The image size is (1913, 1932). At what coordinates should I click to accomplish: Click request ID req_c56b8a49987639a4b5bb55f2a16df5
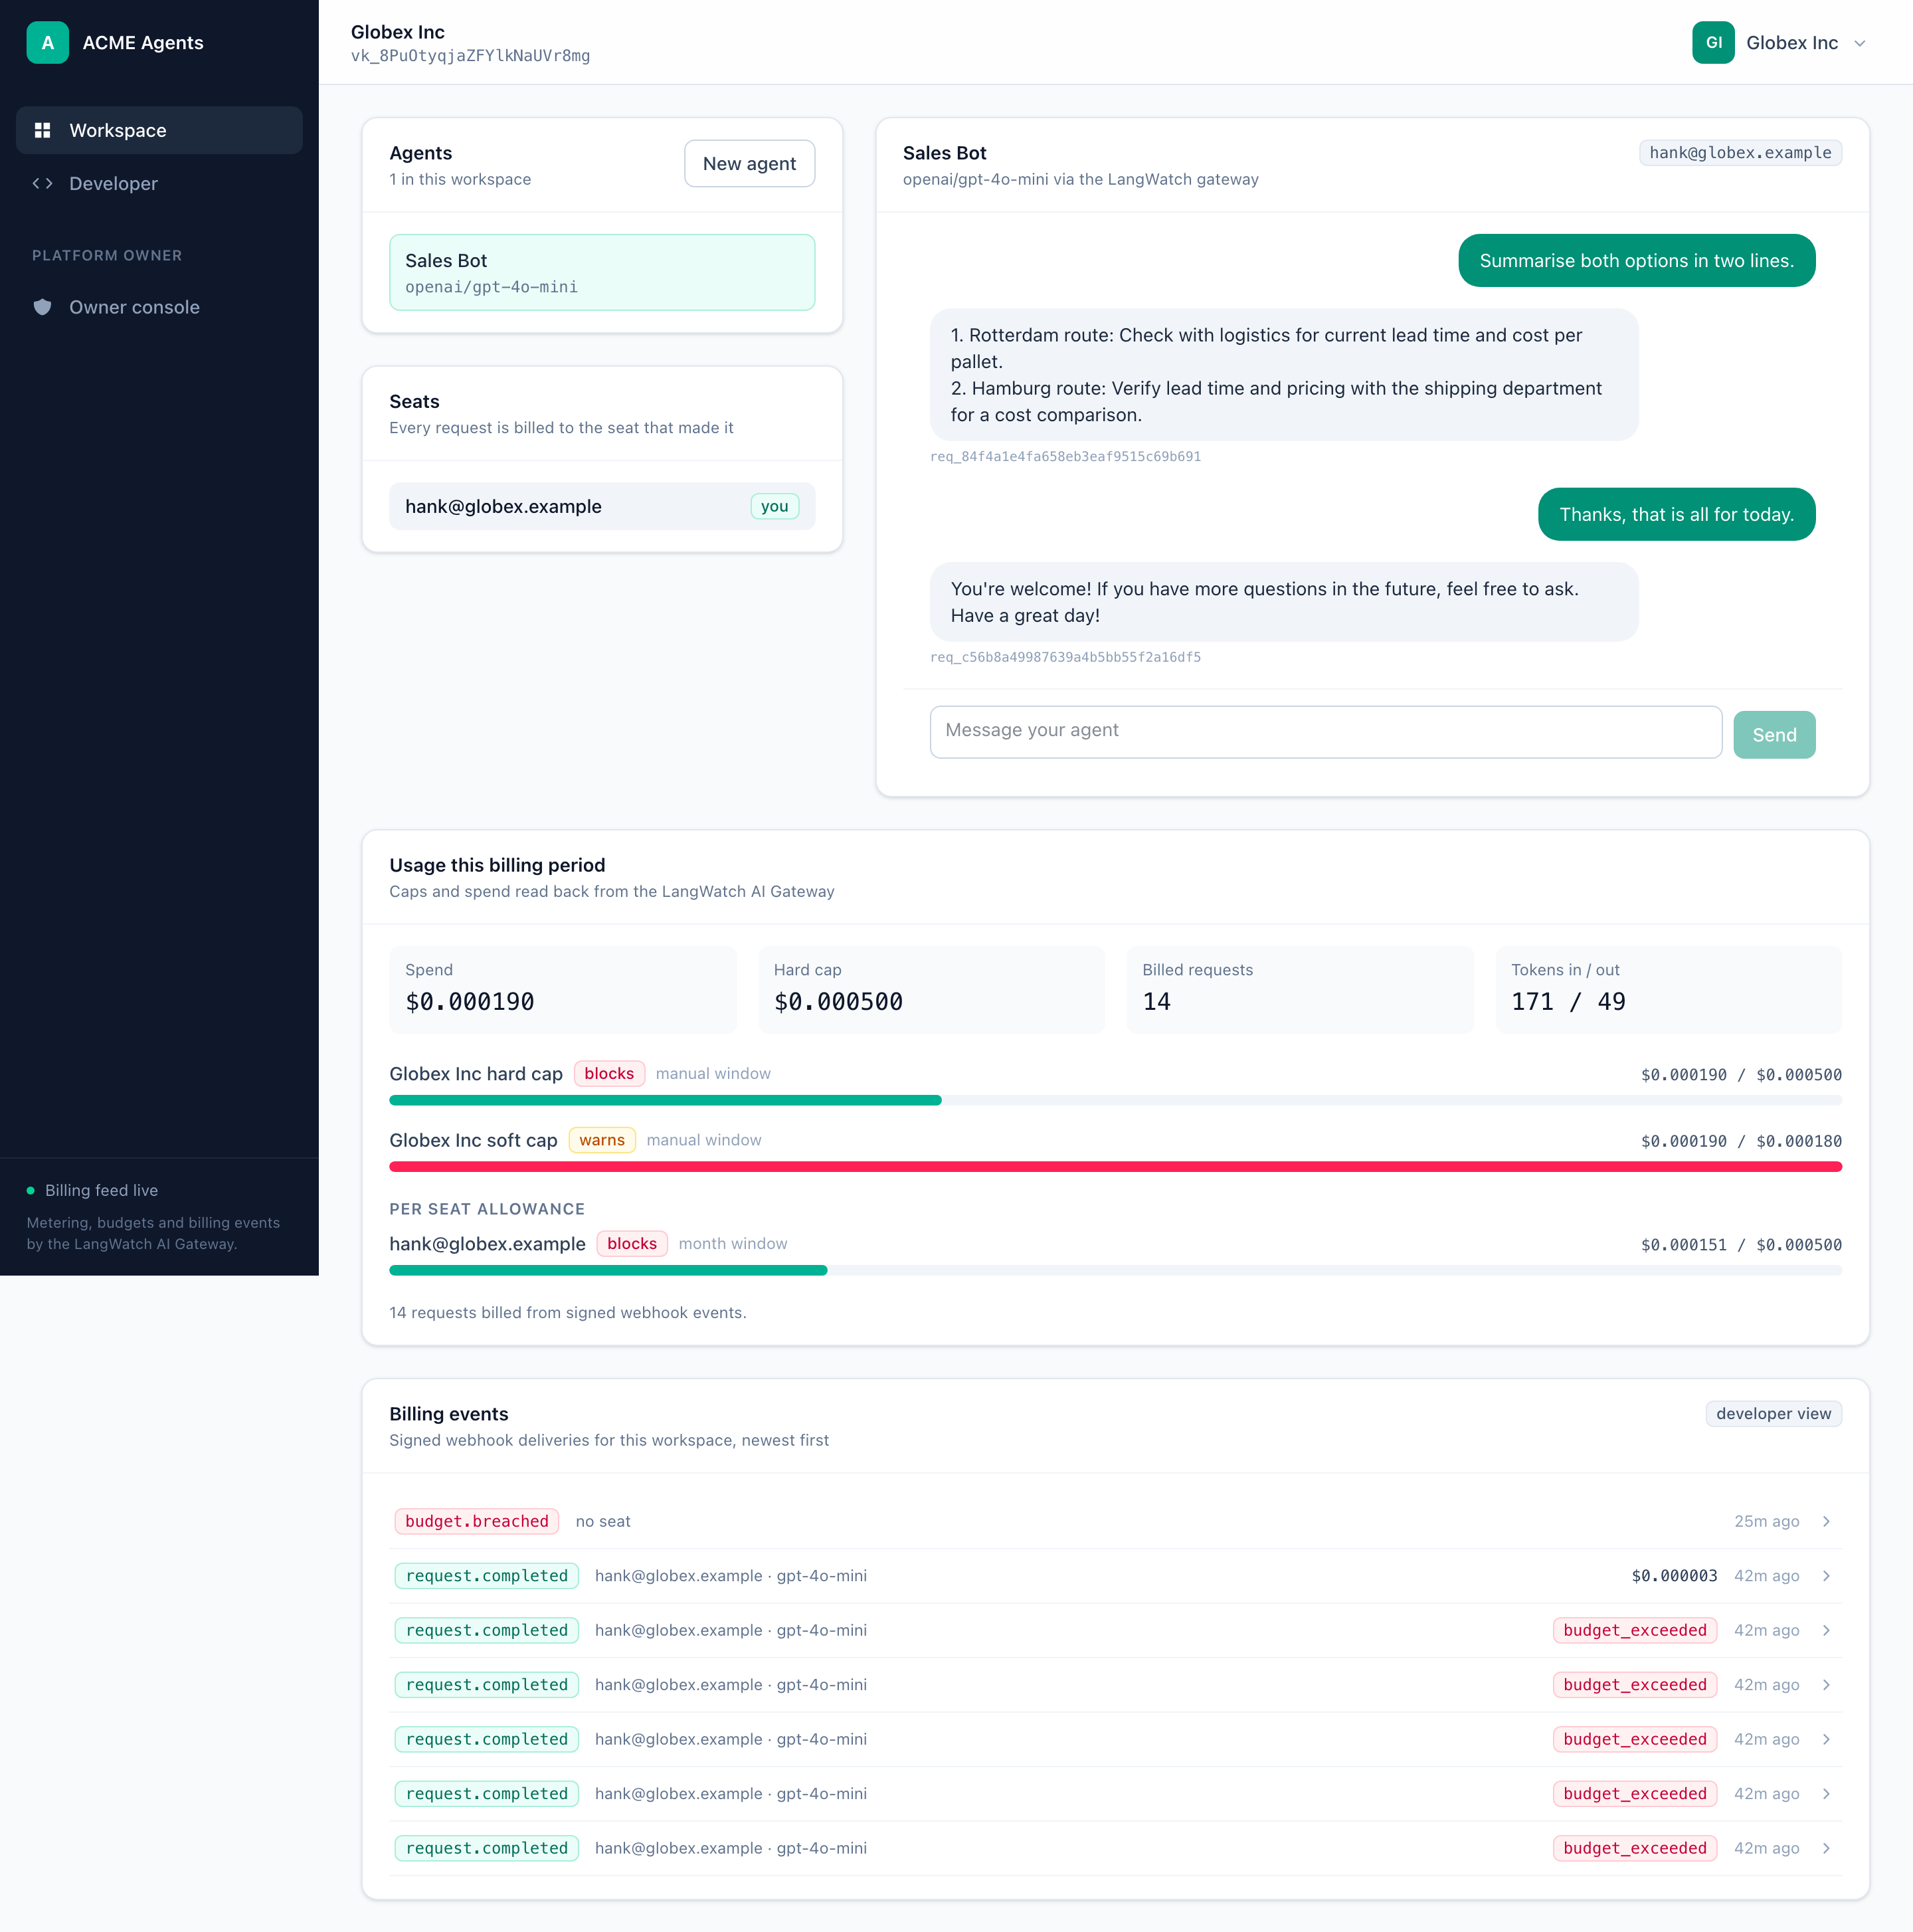1065,657
